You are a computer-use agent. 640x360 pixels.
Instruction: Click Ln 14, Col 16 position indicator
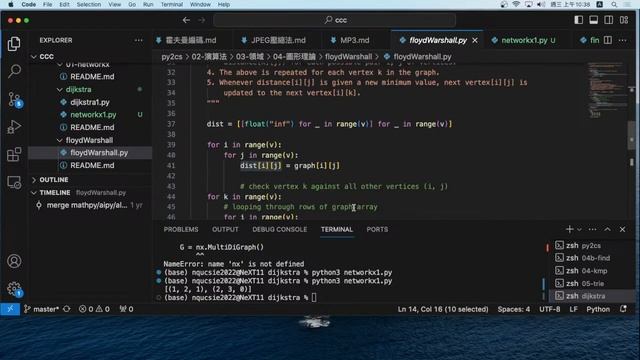[443, 309]
